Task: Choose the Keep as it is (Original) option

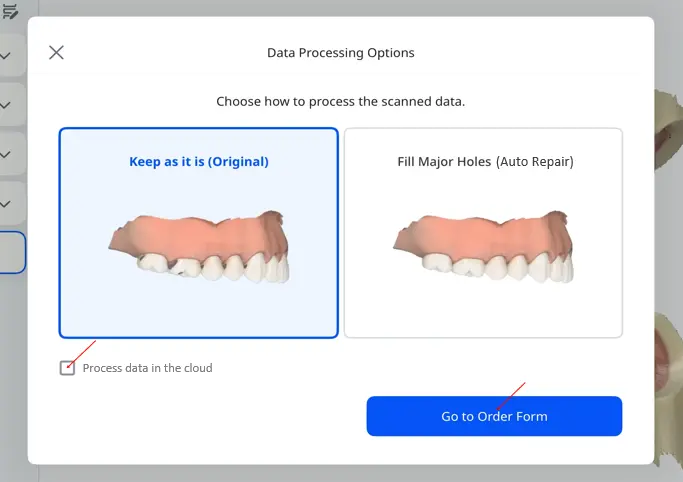Action: (199, 233)
